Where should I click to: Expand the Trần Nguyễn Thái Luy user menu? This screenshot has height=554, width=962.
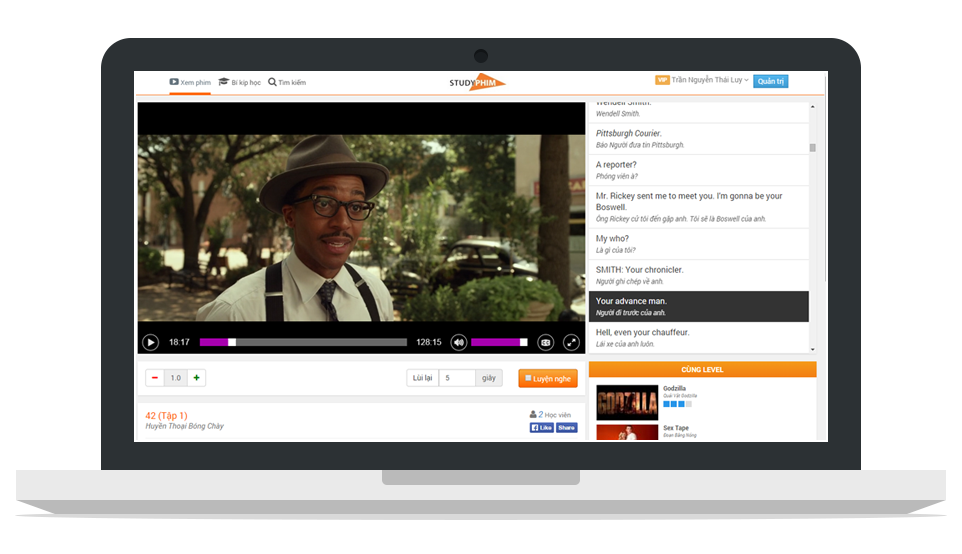[710, 80]
